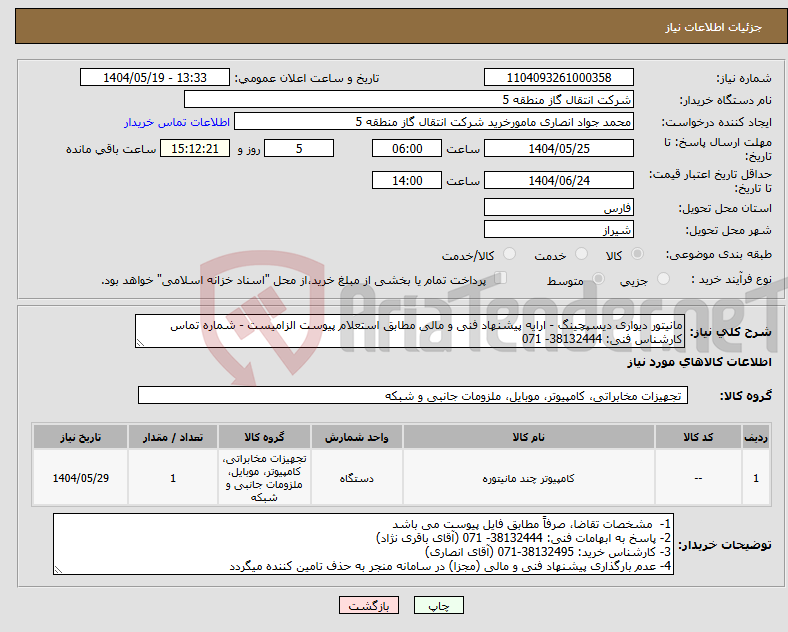Select the خدمت radio button
The width and height of the screenshot is (788, 632).
point(581,254)
